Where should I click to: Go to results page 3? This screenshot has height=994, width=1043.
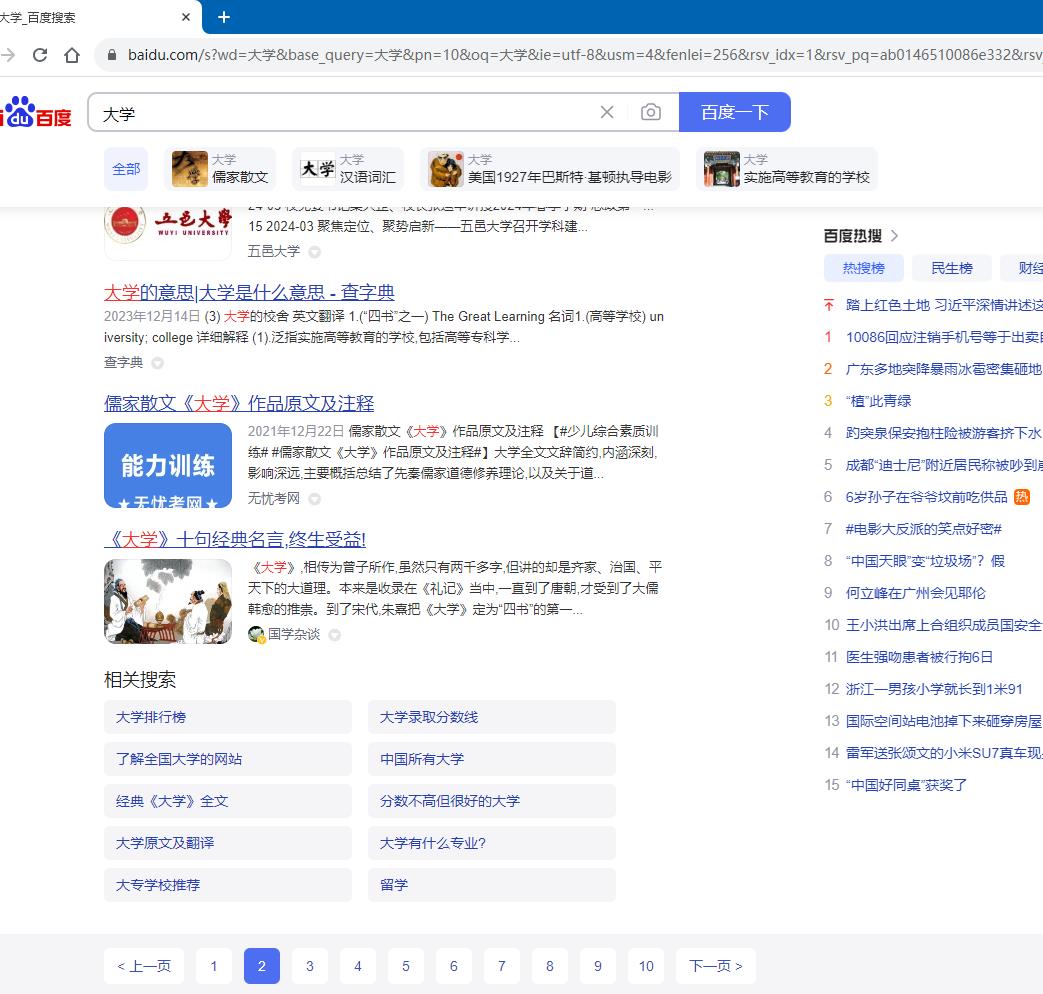click(x=309, y=966)
